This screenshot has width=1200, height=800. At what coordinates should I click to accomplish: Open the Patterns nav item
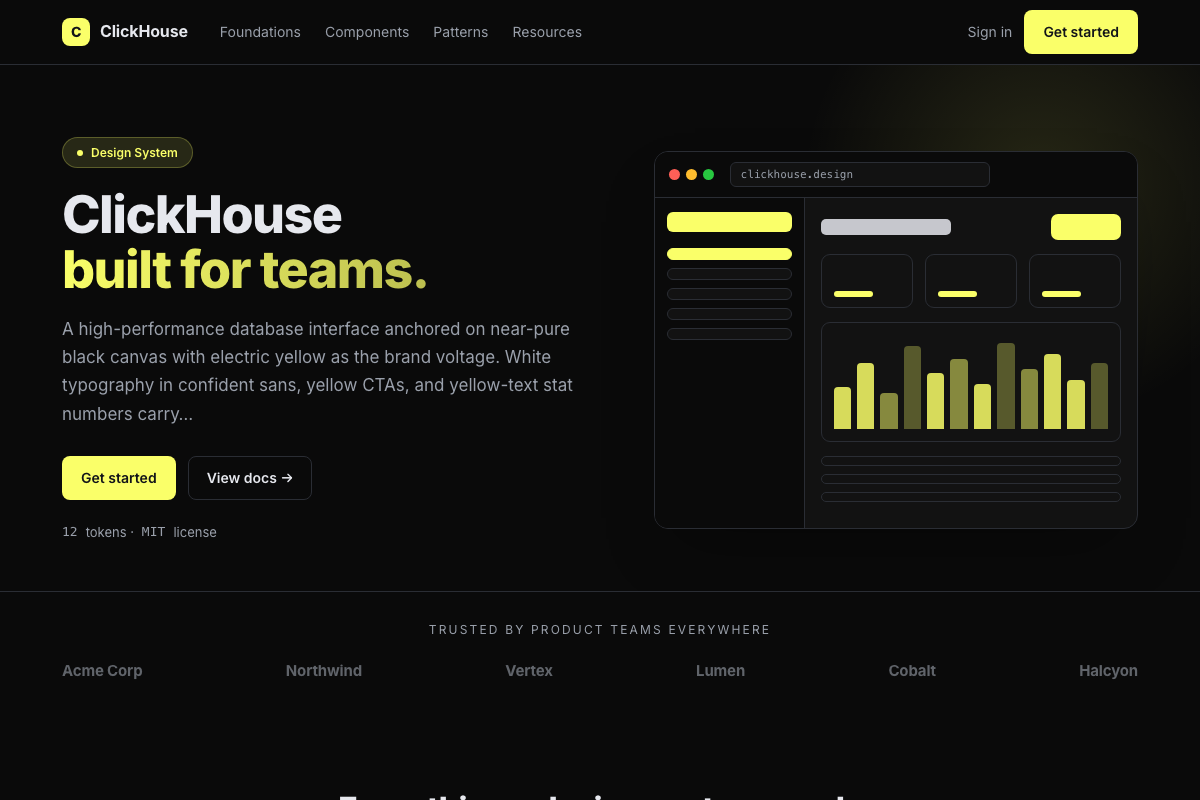461,32
